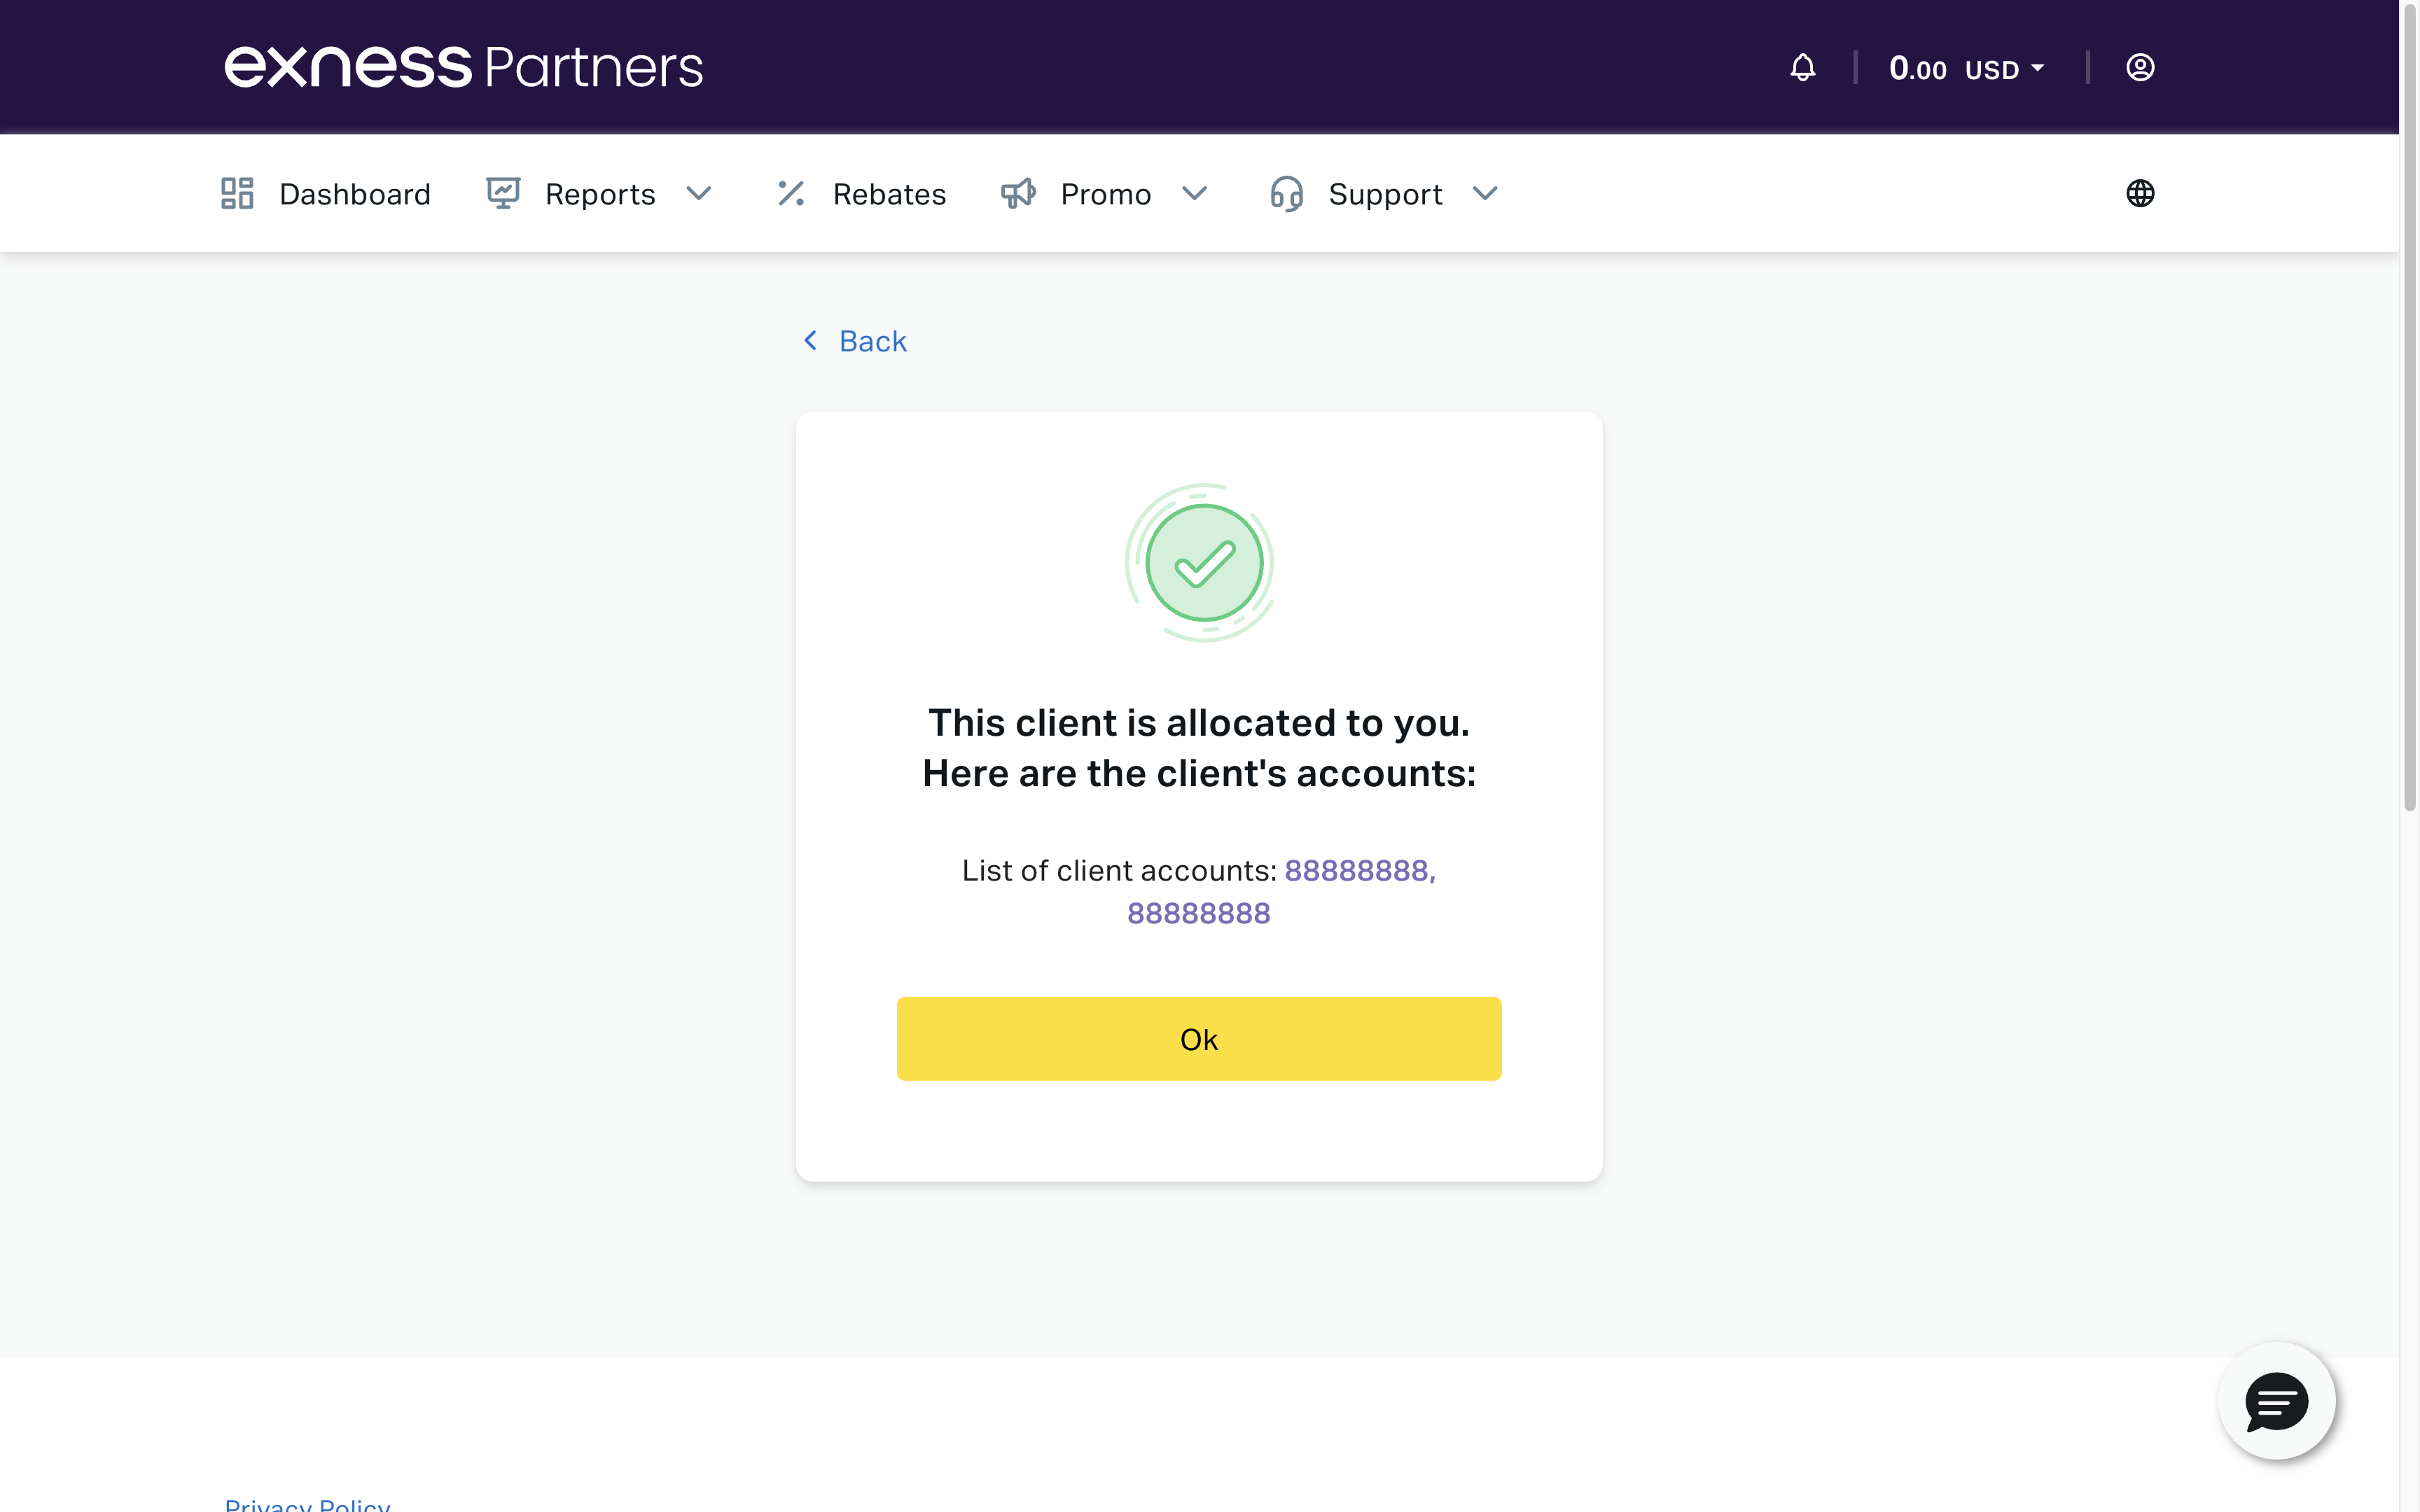The width and height of the screenshot is (2420, 1512).
Task: Select the Rebates menu item
Action: click(x=888, y=193)
